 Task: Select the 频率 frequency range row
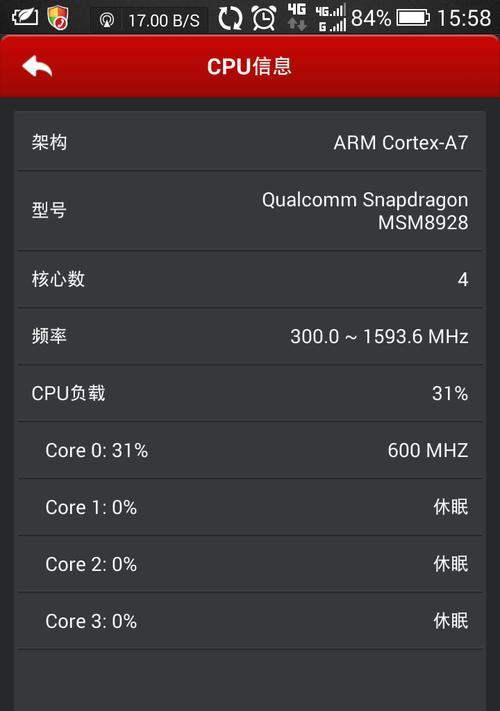coord(250,336)
